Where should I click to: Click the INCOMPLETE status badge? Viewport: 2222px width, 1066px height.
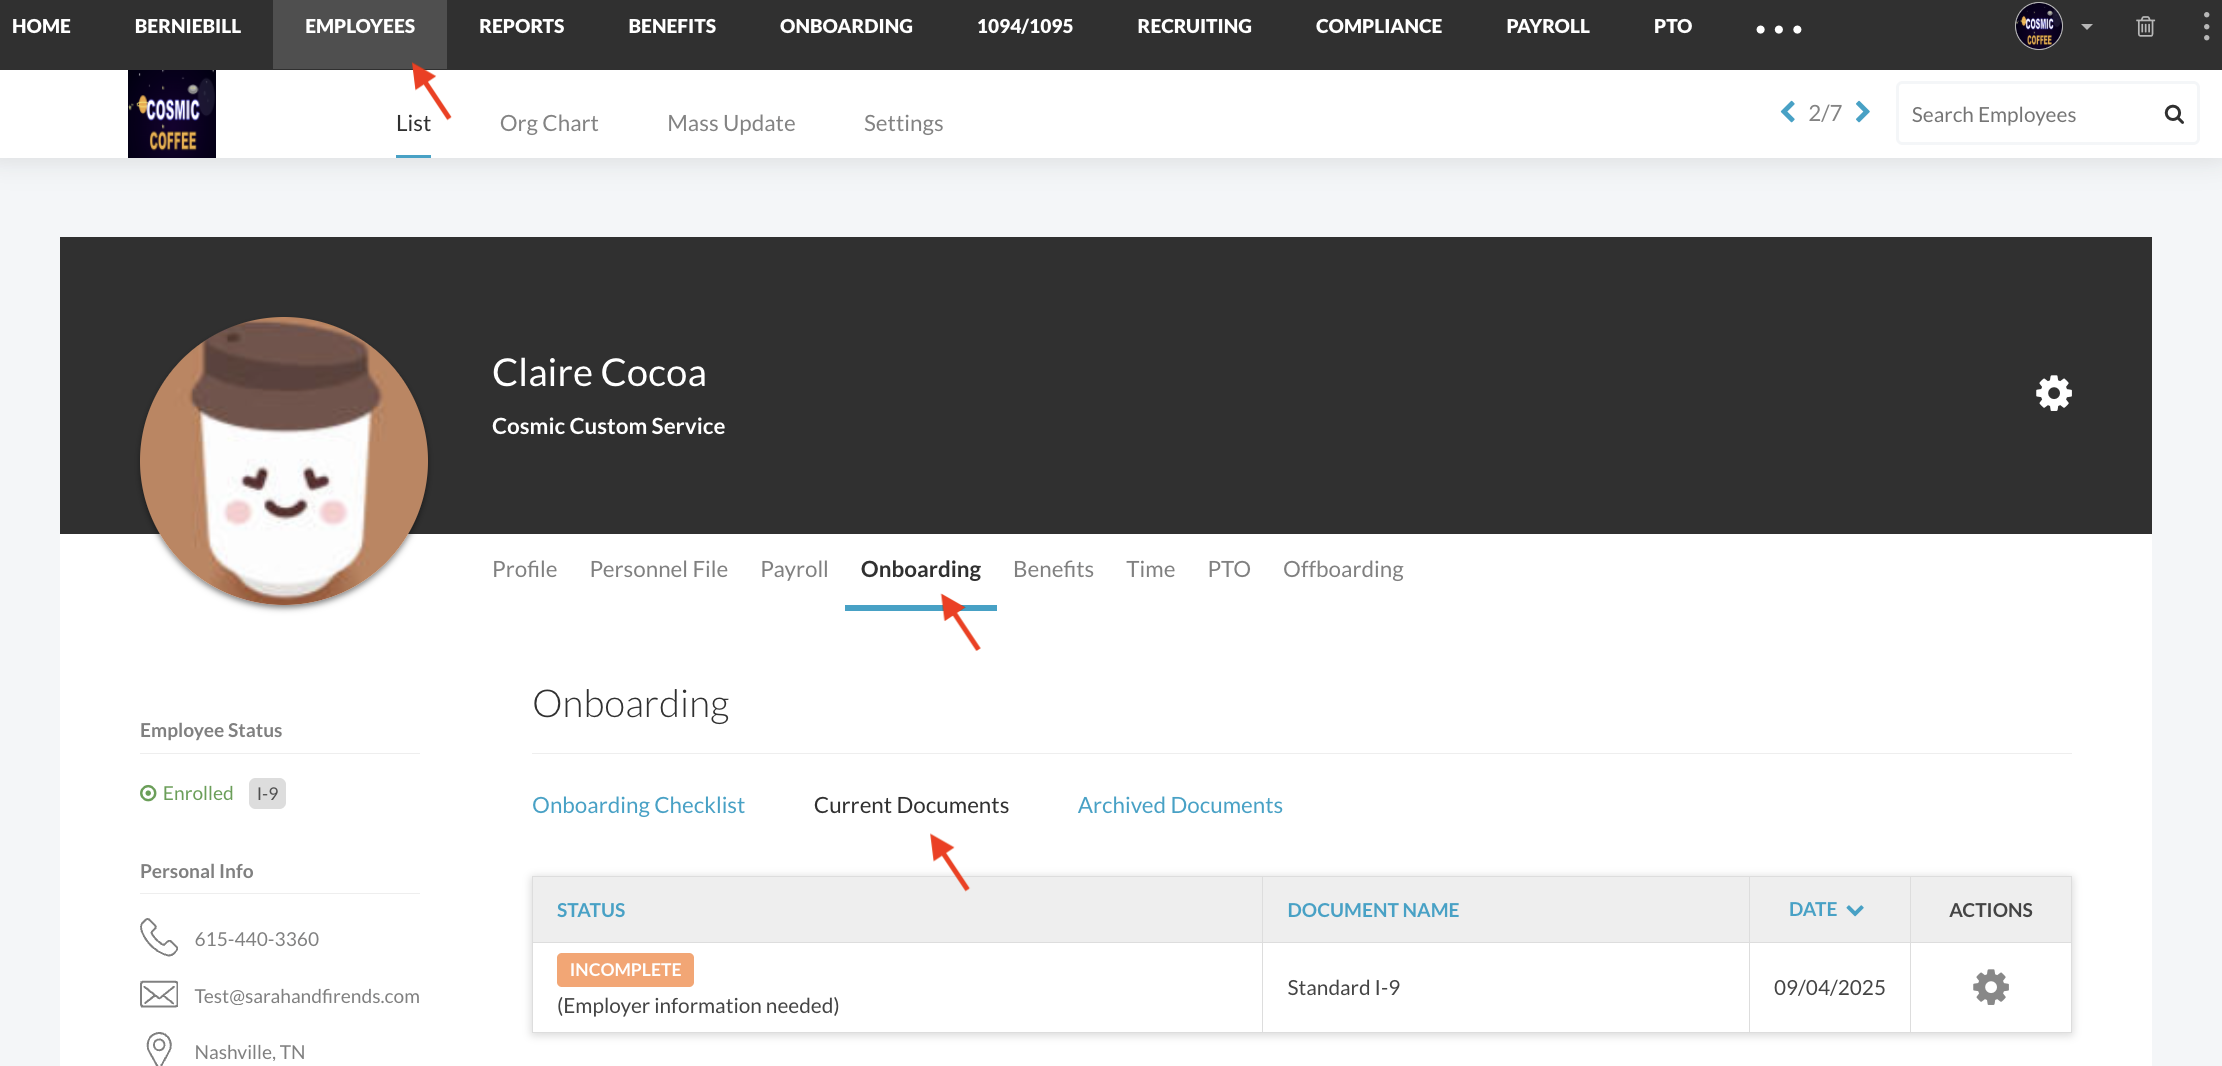(x=625, y=969)
